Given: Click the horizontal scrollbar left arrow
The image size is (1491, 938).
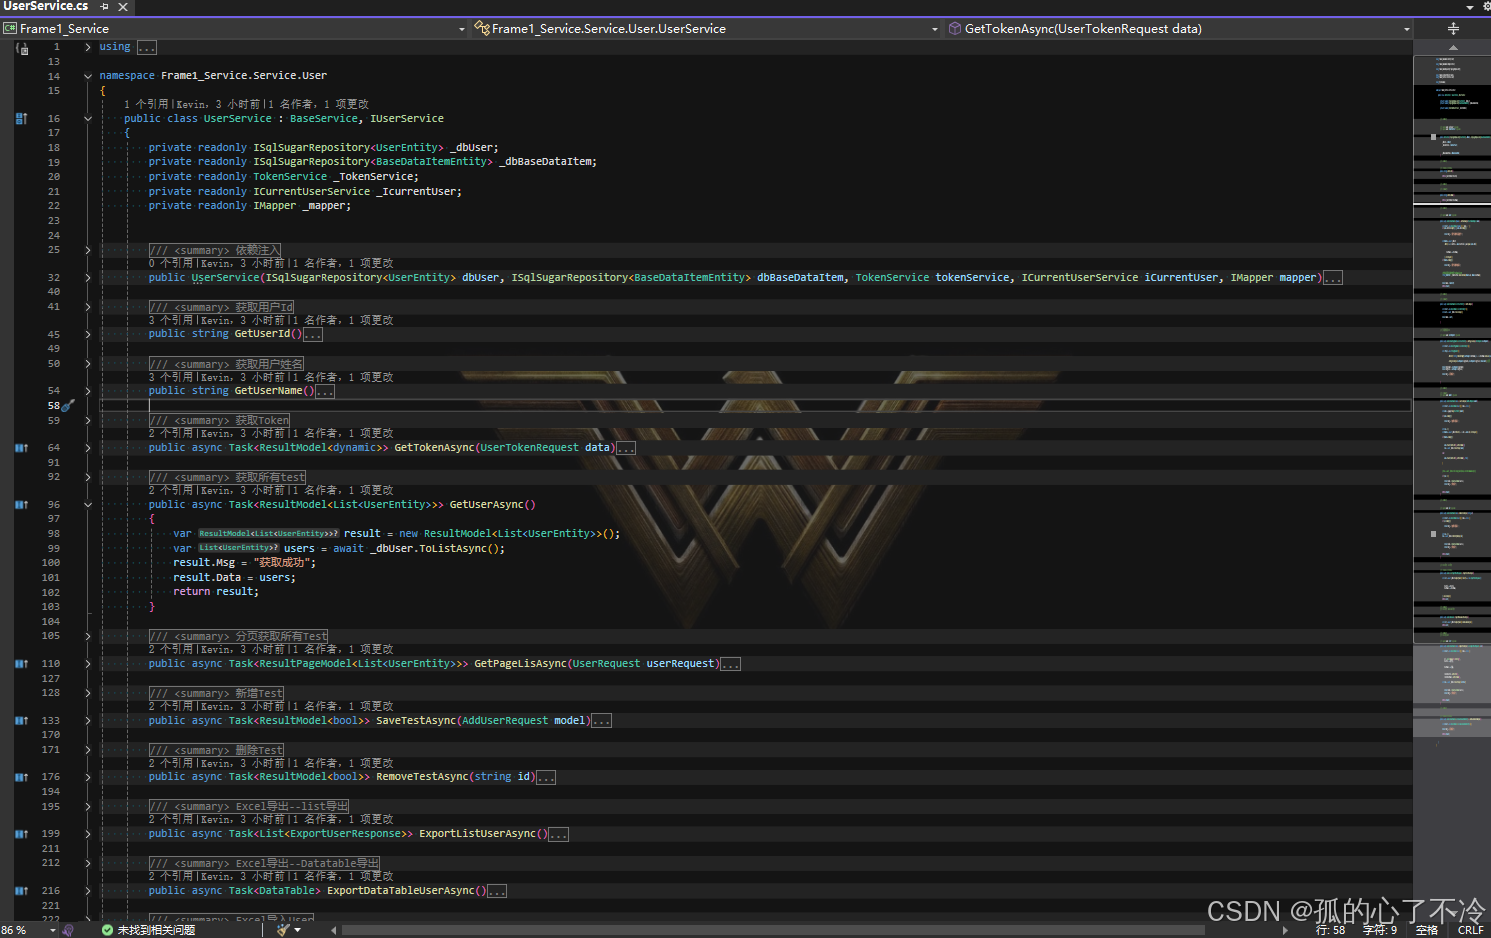Looking at the screenshot, I should (x=334, y=930).
